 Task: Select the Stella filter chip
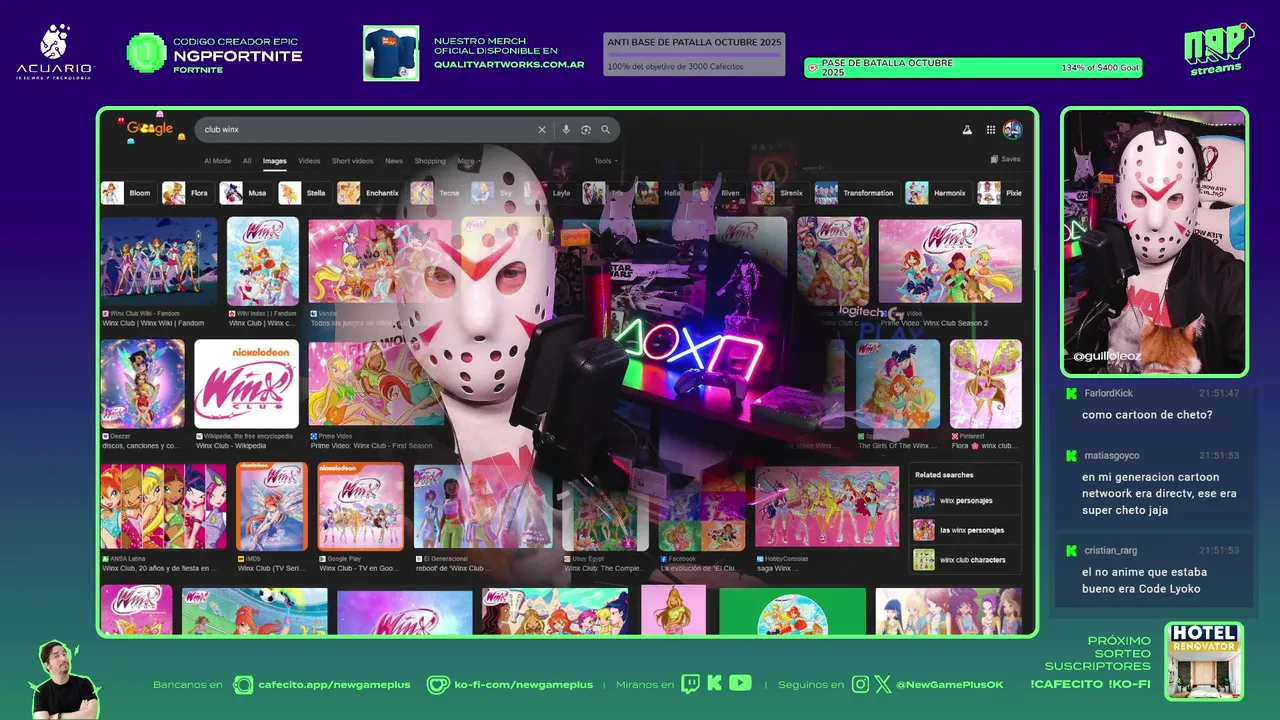click(x=303, y=193)
